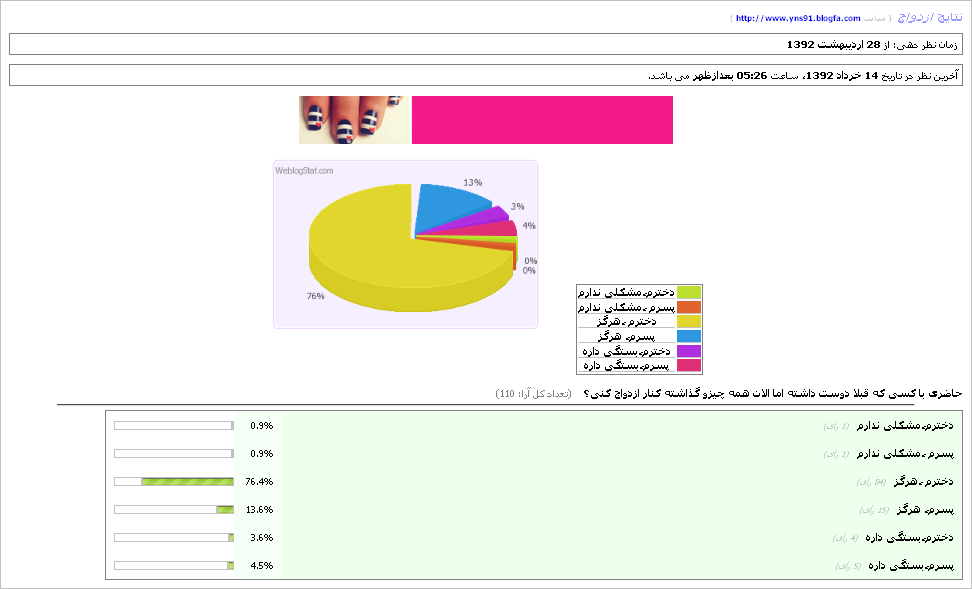Click the نتایج ازدواج page title

point(930,17)
